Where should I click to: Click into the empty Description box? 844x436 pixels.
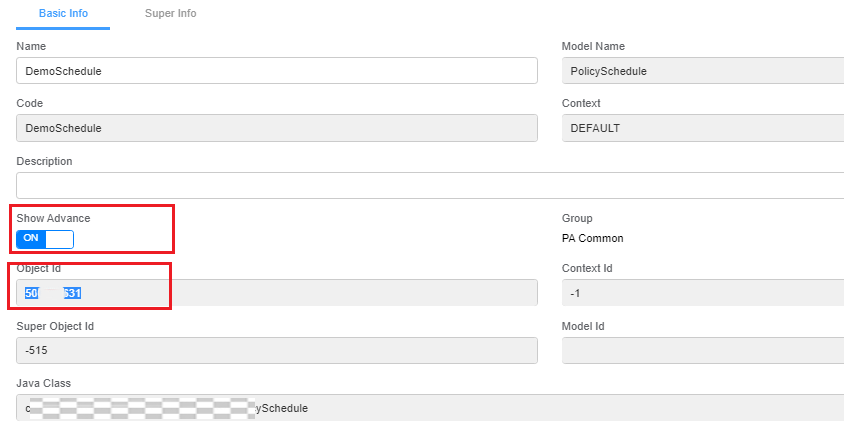[x=430, y=185]
